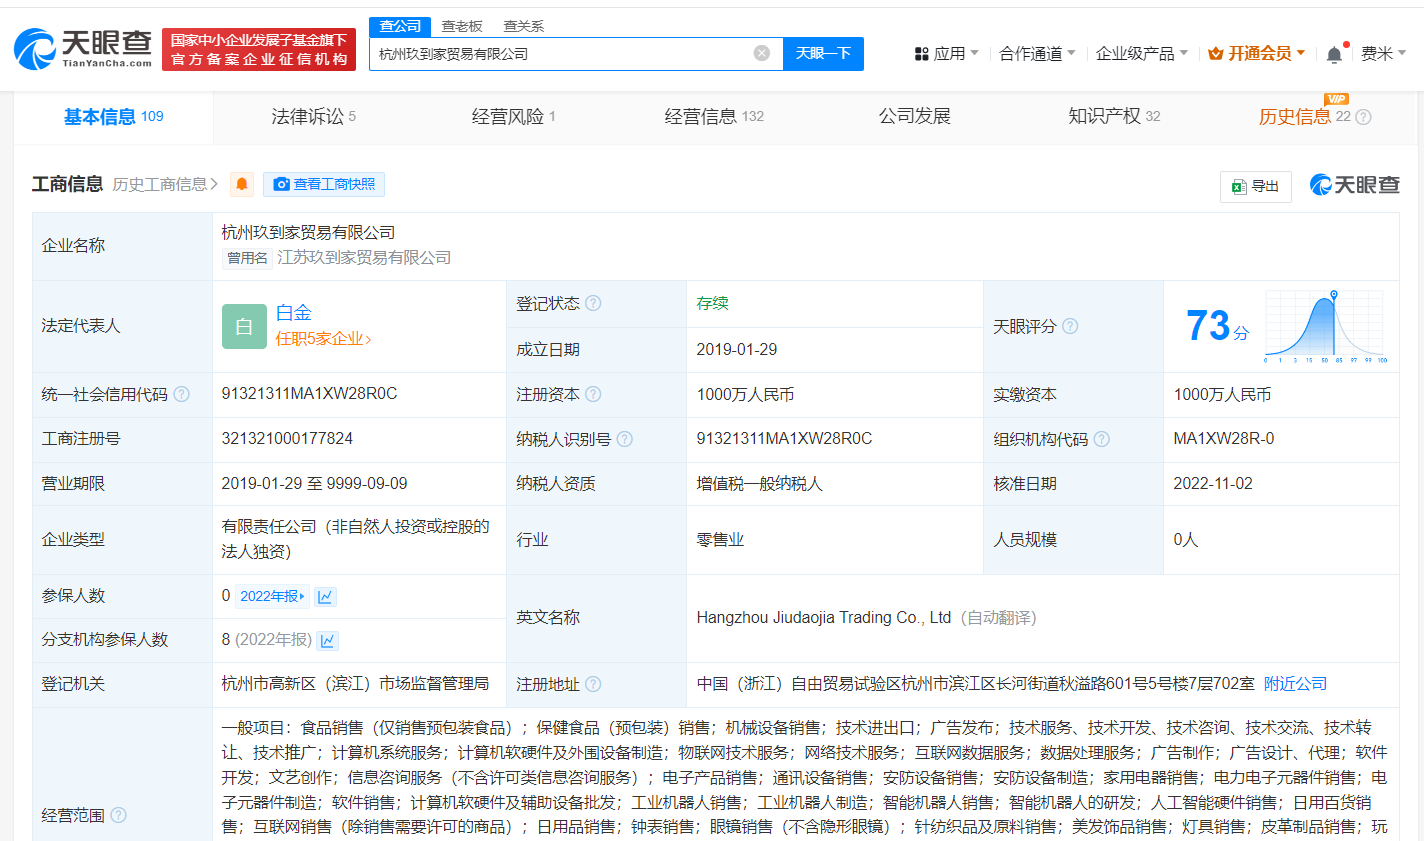This screenshot has height=841, width=1424.
Task: Click the 天眼一下 search button
Action: pyautogui.click(x=823, y=53)
